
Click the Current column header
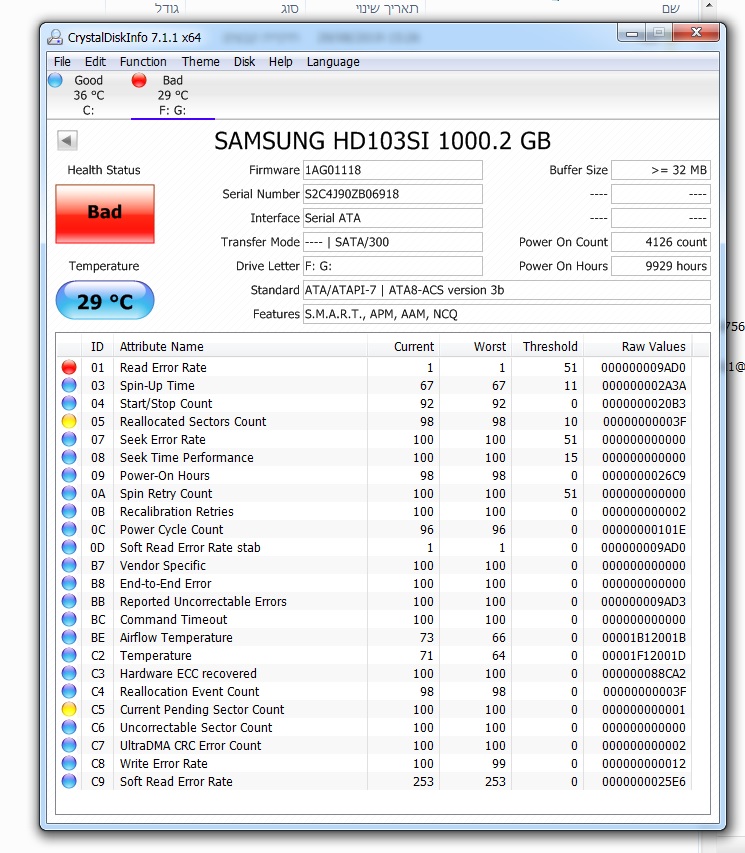coord(403,347)
